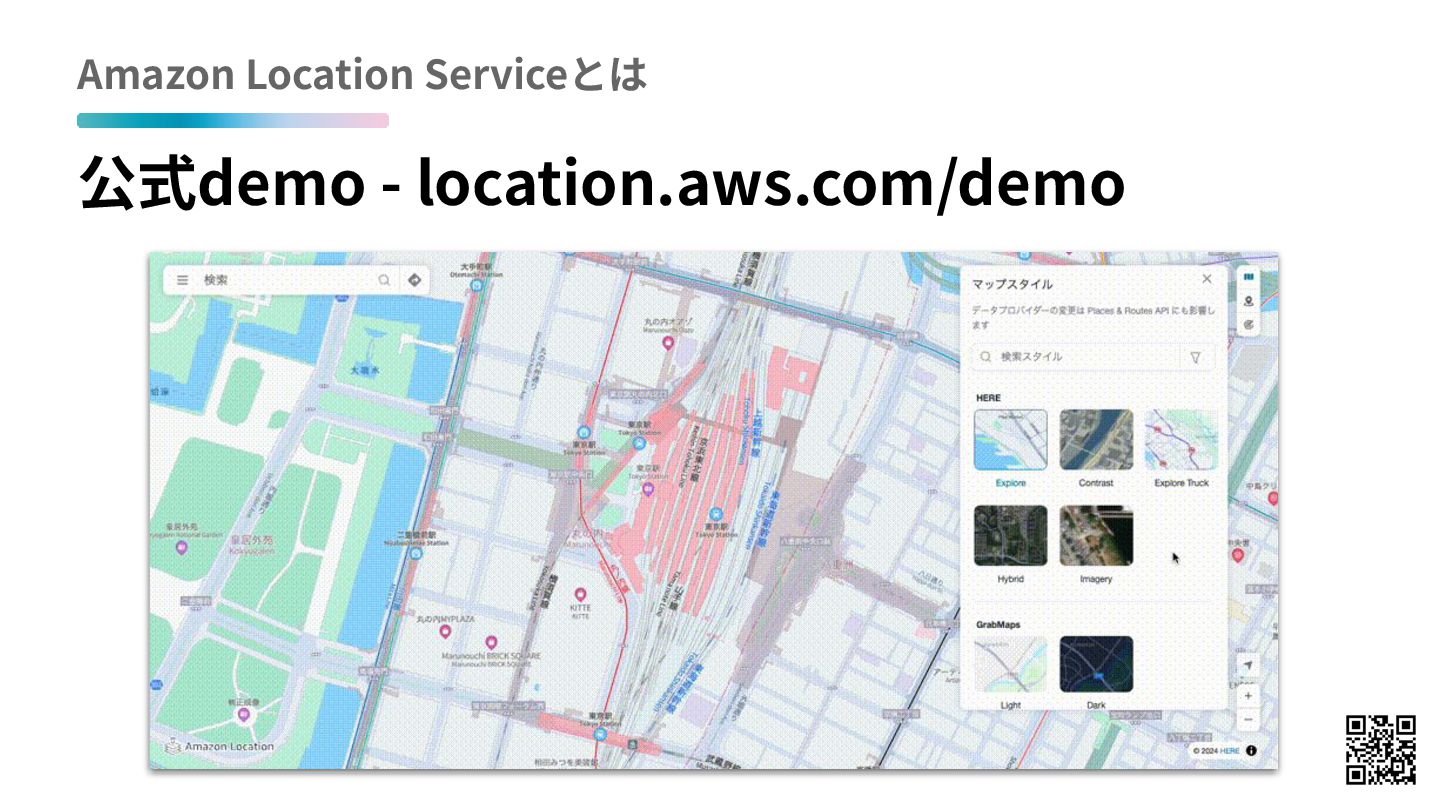Click the KITTE place pin on map
The width and height of the screenshot is (1440, 810).
(x=580, y=596)
